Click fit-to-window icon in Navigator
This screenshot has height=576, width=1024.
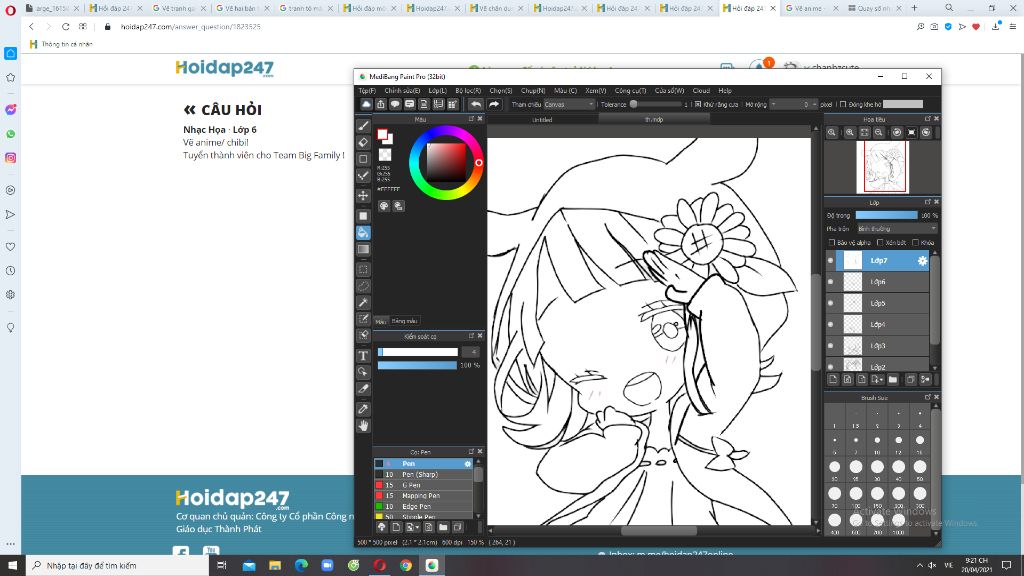click(x=865, y=133)
